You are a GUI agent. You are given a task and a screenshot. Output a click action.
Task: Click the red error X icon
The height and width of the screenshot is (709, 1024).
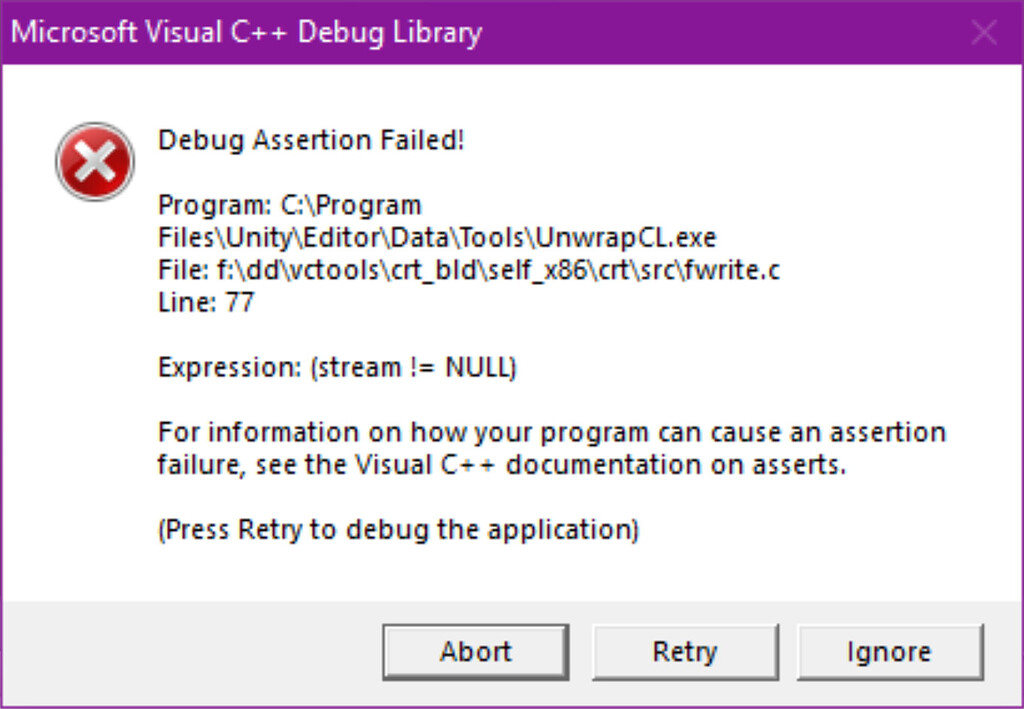pyautogui.click(x=95, y=161)
